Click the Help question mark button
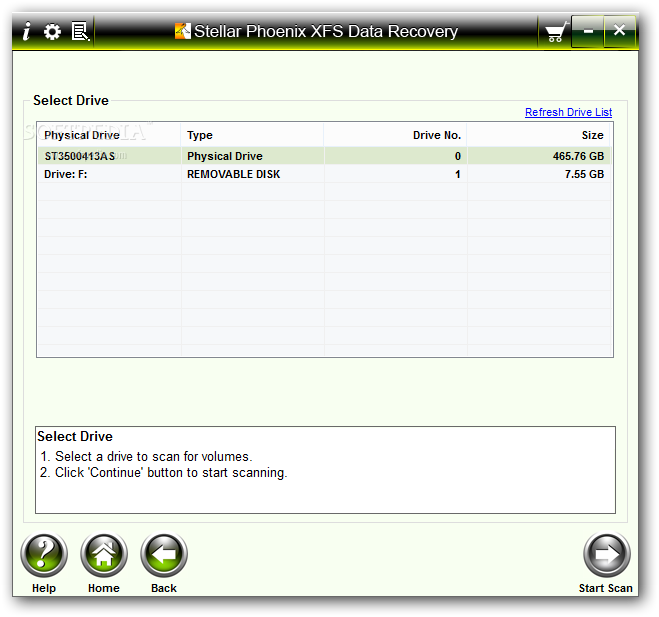This screenshot has width=659, height=617. point(44,555)
